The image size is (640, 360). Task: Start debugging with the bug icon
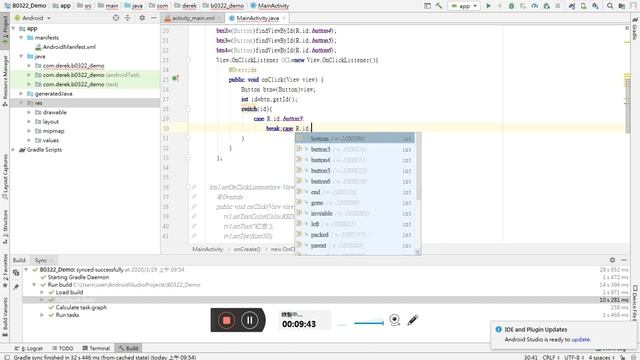[511, 6]
